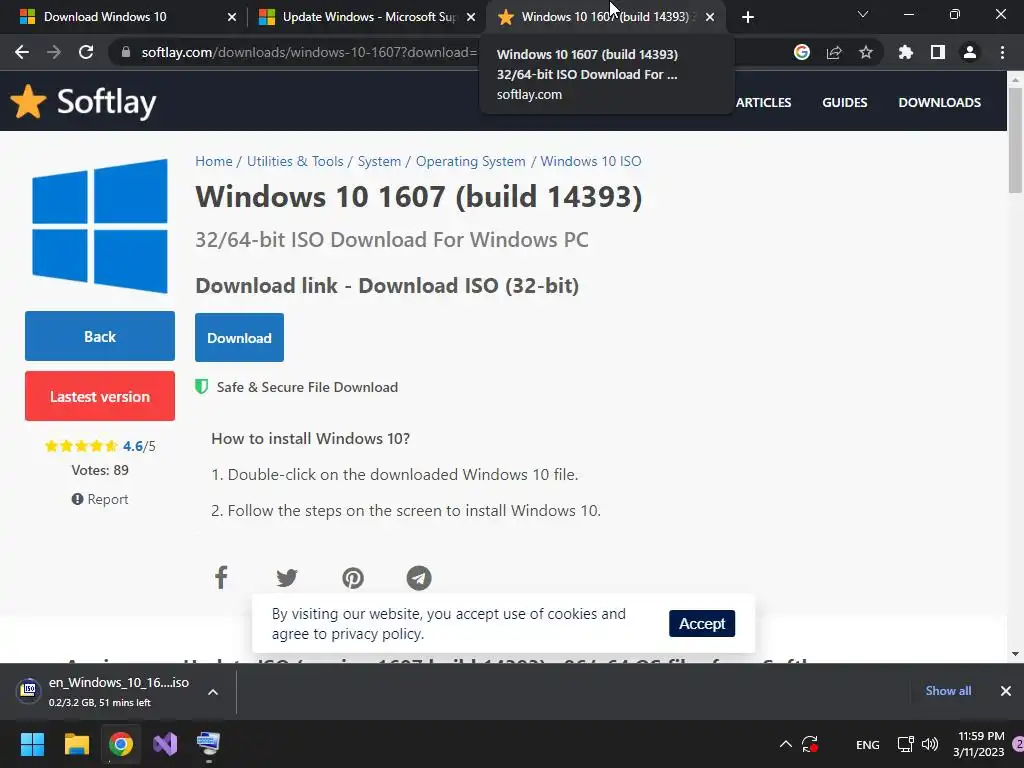
Task: Open Windows Start menu
Action: [x=32, y=744]
